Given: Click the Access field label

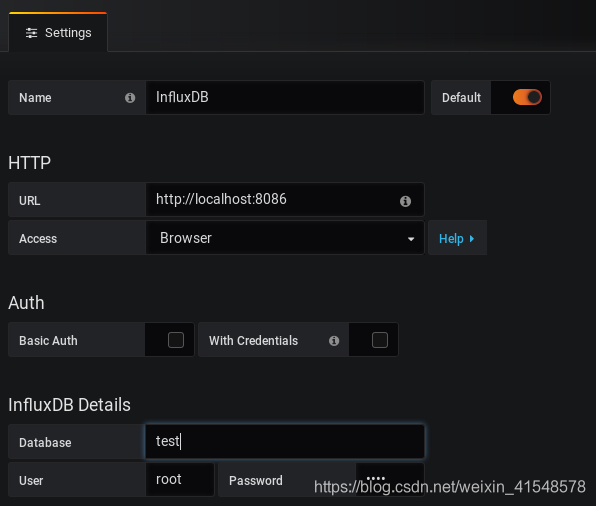Looking at the screenshot, I should coord(38,239).
